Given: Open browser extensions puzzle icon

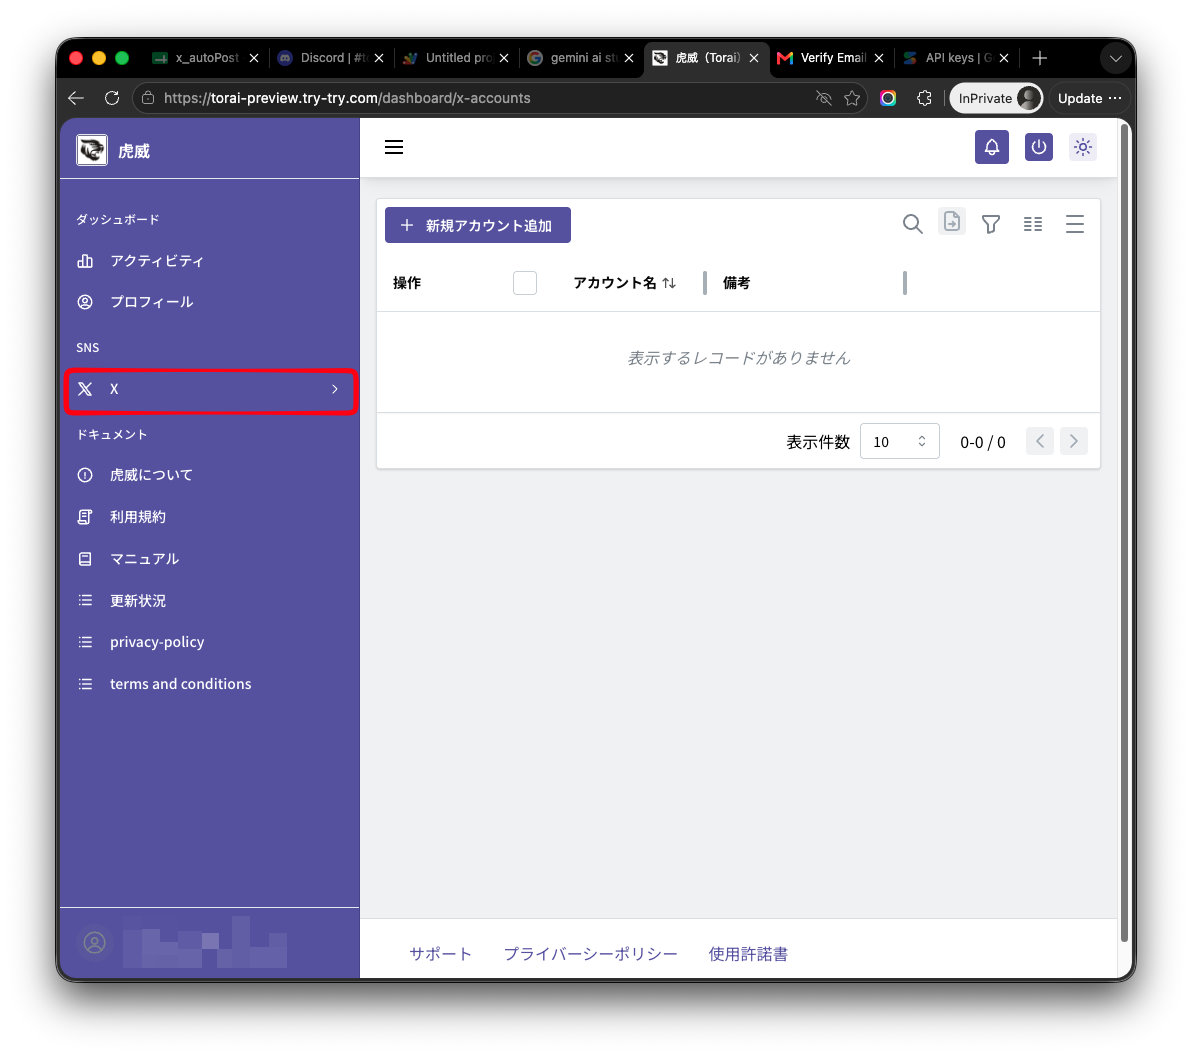Looking at the screenshot, I should (x=924, y=98).
